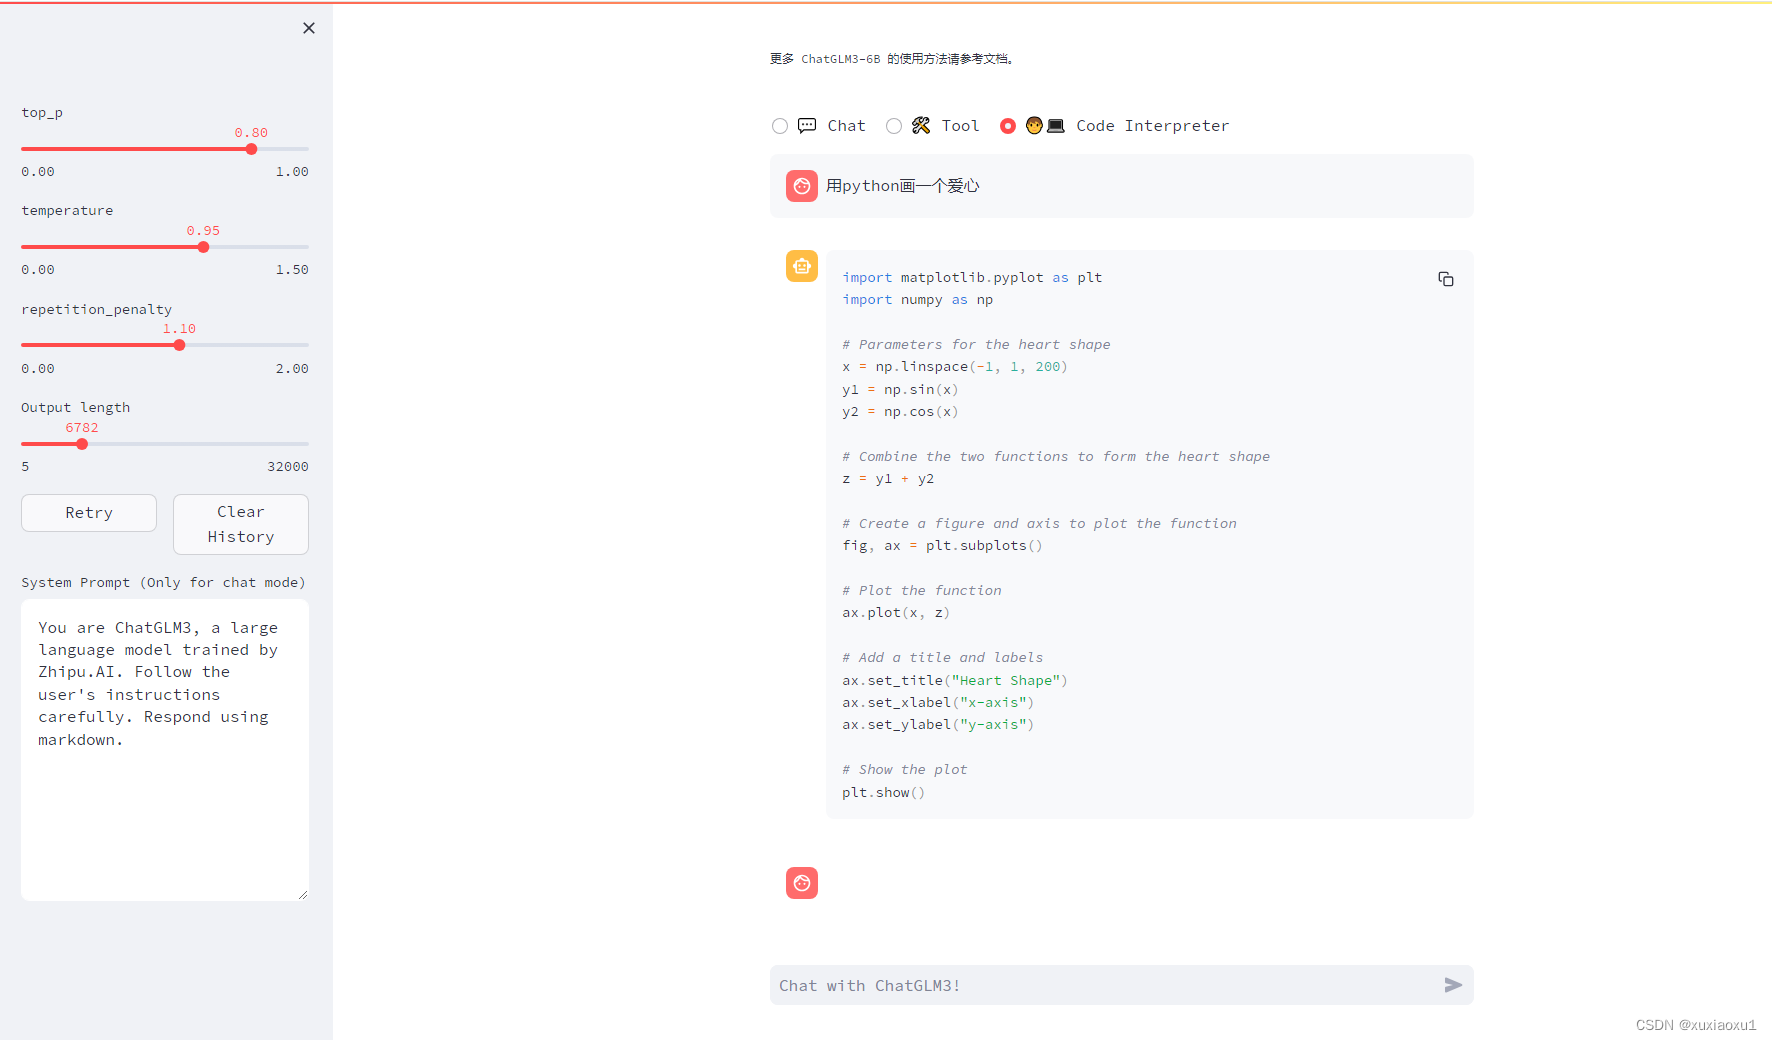Viewport: 1772px width, 1040px height.
Task: Click the 'Output length' label
Action: (76, 408)
